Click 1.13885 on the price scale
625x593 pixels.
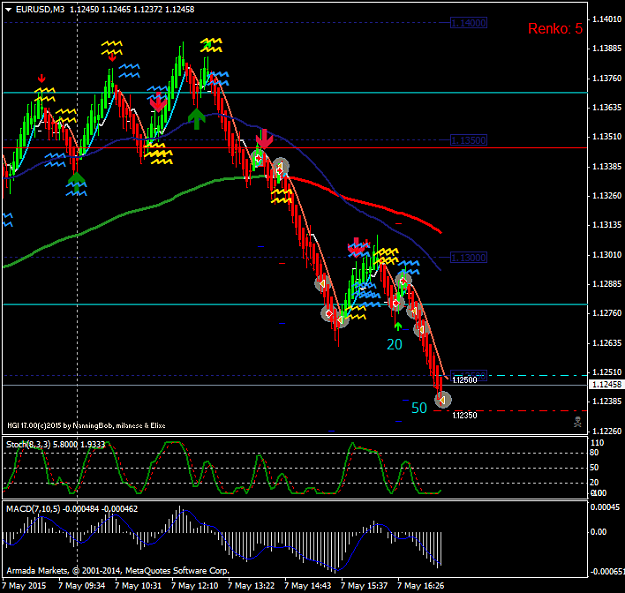[x=607, y=48]
